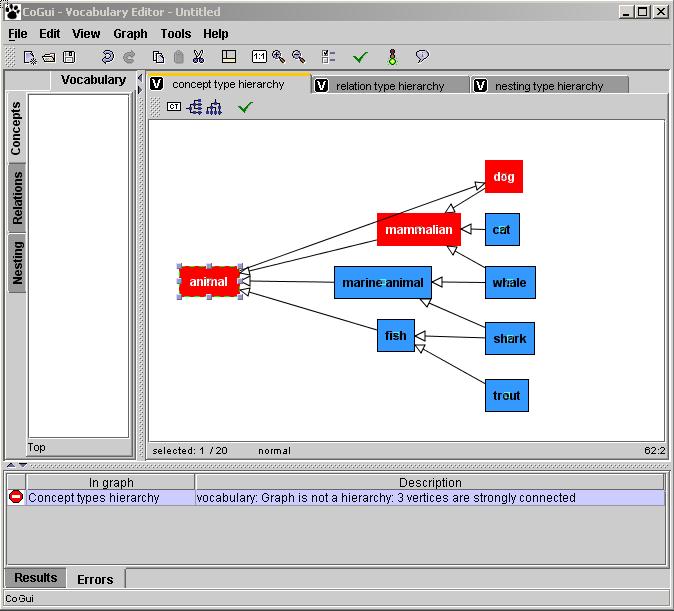Click the down arrow above results panel
The height and width of the screenshot is (611, 674).
click(23, 465)
